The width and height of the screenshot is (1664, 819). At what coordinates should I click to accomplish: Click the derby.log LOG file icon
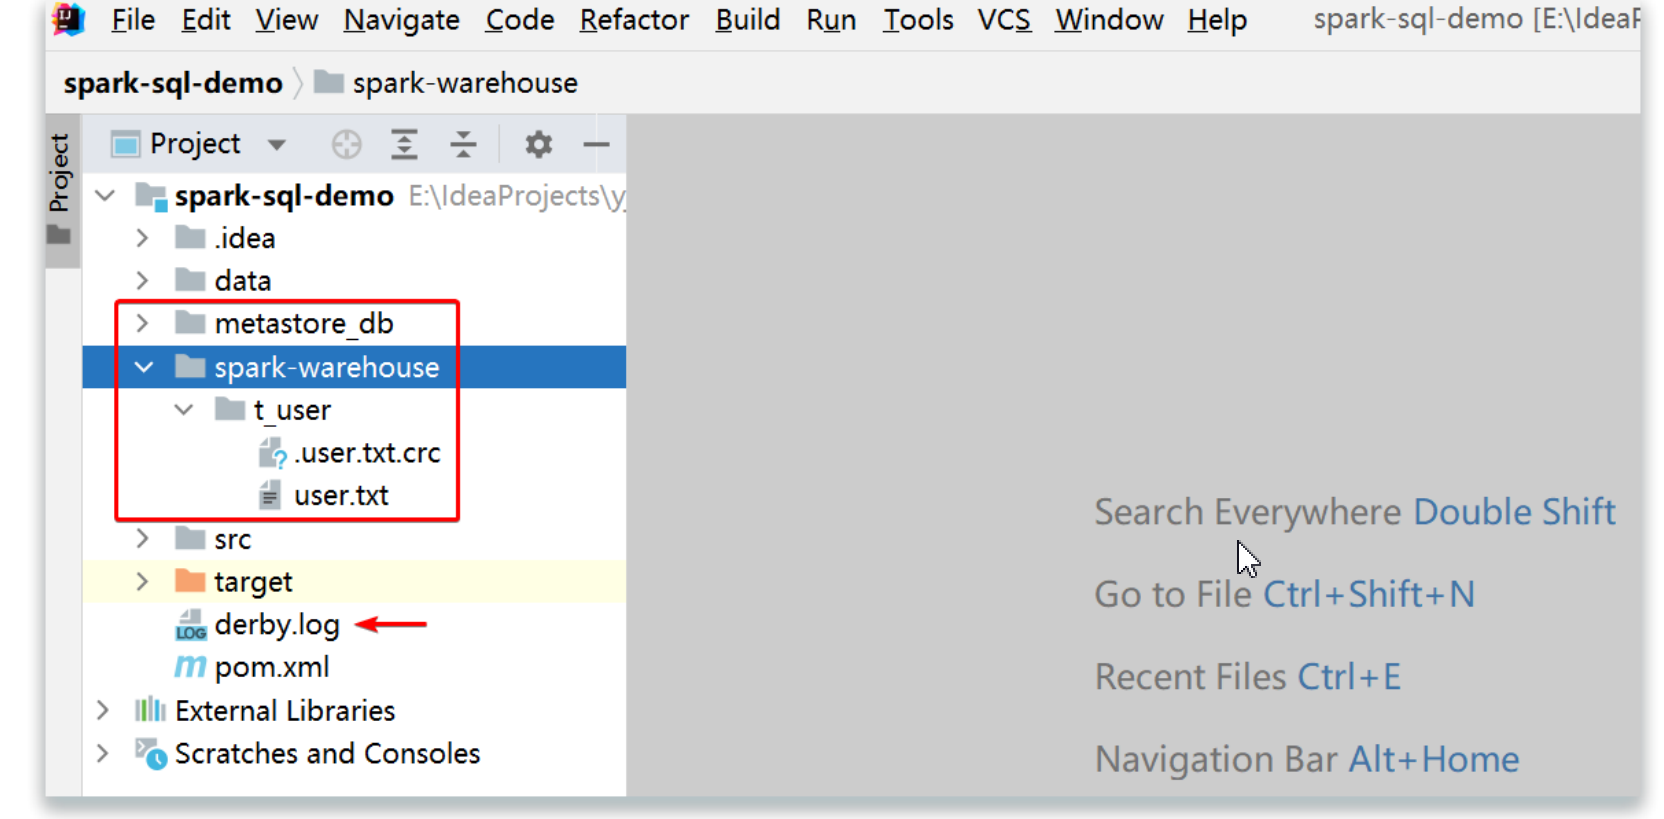click(190, 625)
